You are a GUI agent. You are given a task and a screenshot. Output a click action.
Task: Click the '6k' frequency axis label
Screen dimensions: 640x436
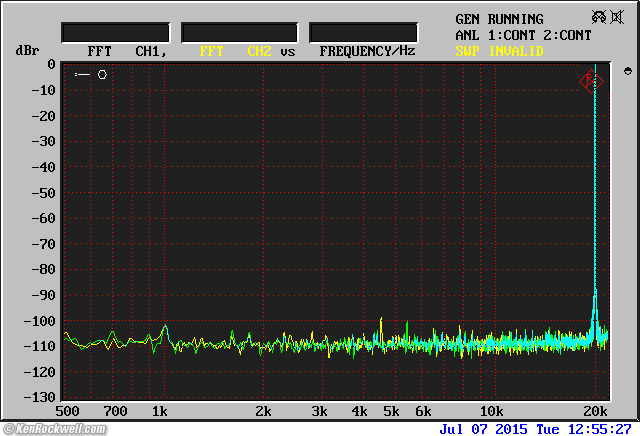[x=423, y=411]
